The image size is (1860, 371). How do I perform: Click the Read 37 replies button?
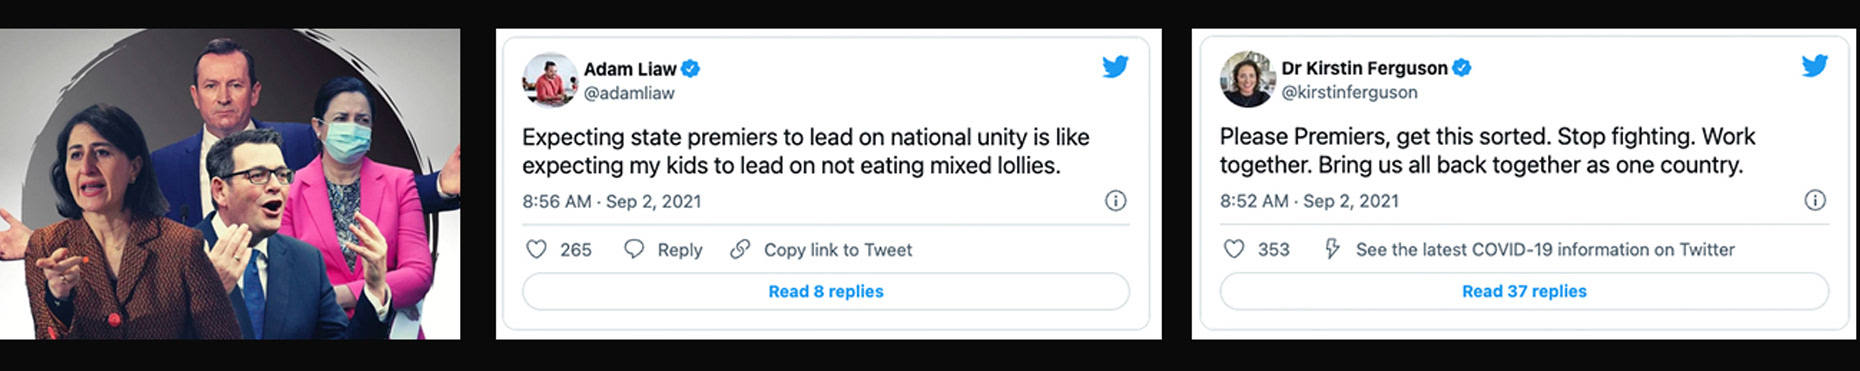click(x=1524, y=291)
